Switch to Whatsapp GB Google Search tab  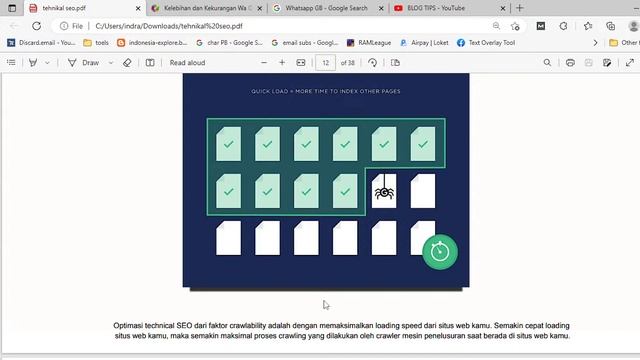[x=328, y=8]
